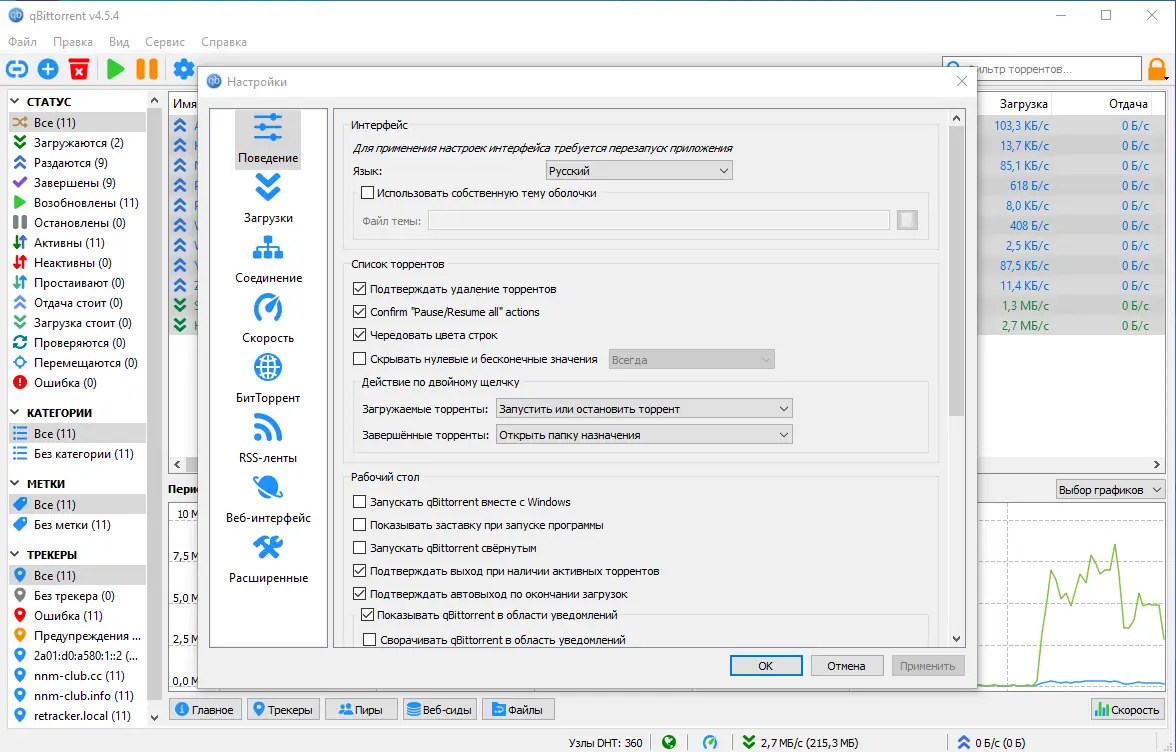Click the orange pause toolbar icon

coord(147,70)
